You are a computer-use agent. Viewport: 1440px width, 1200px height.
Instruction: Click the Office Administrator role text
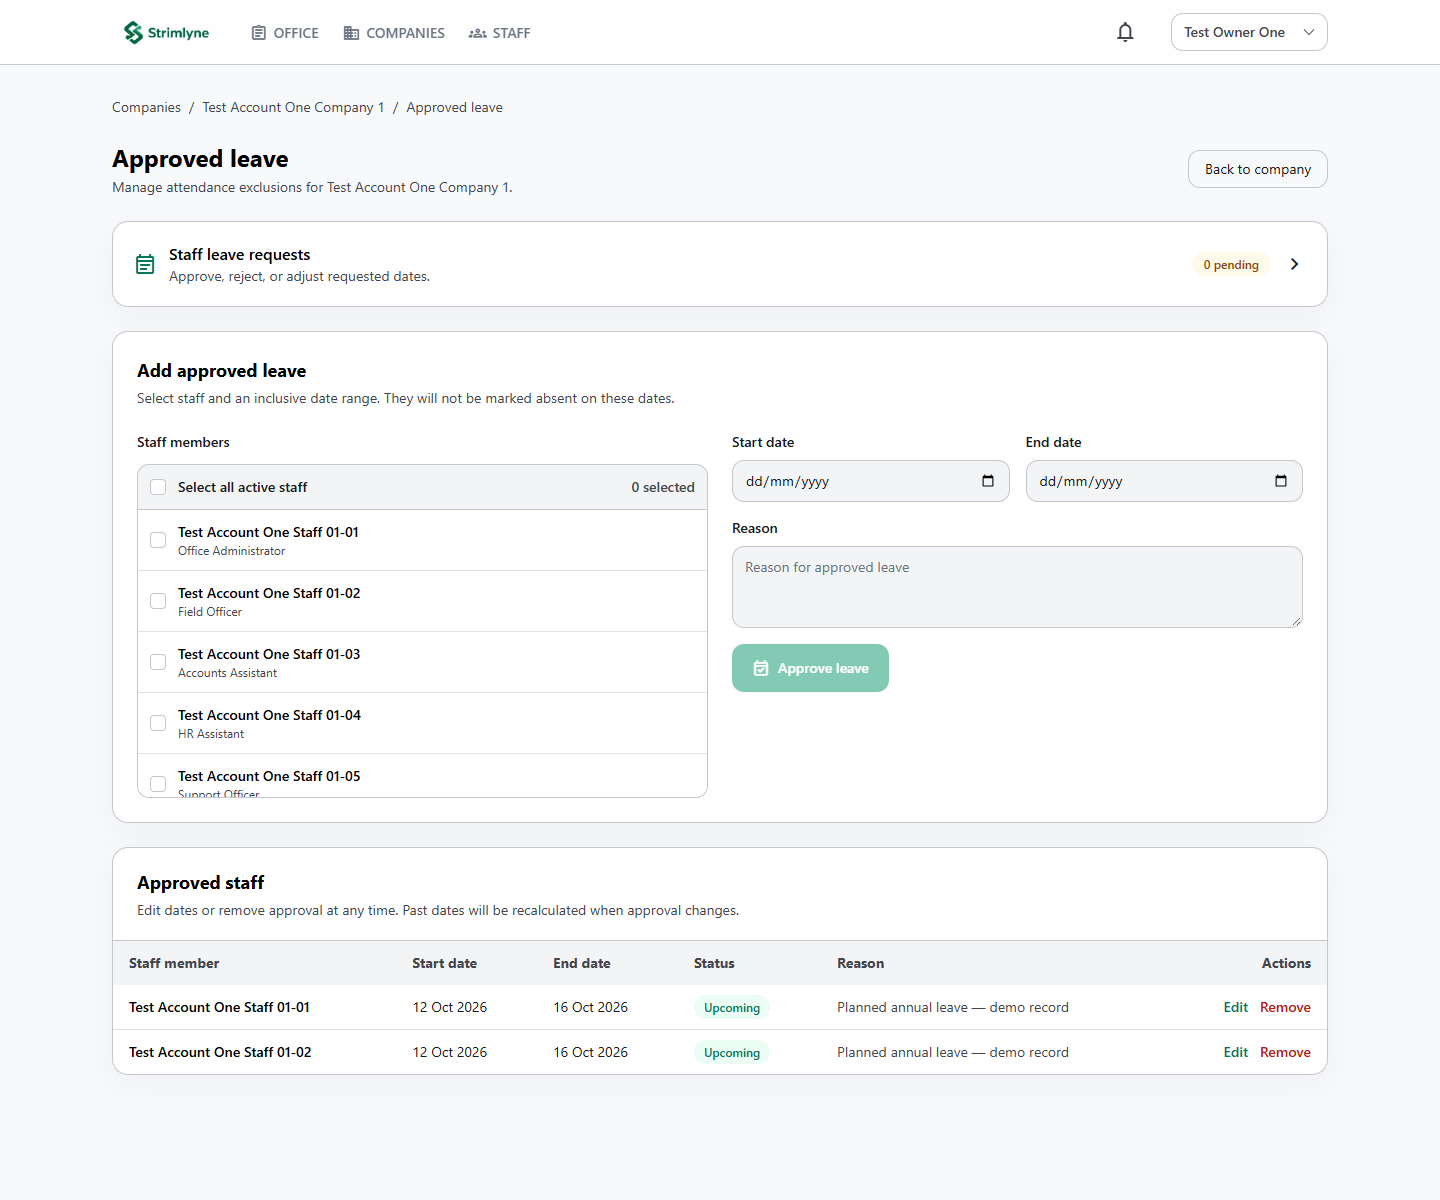231,551
